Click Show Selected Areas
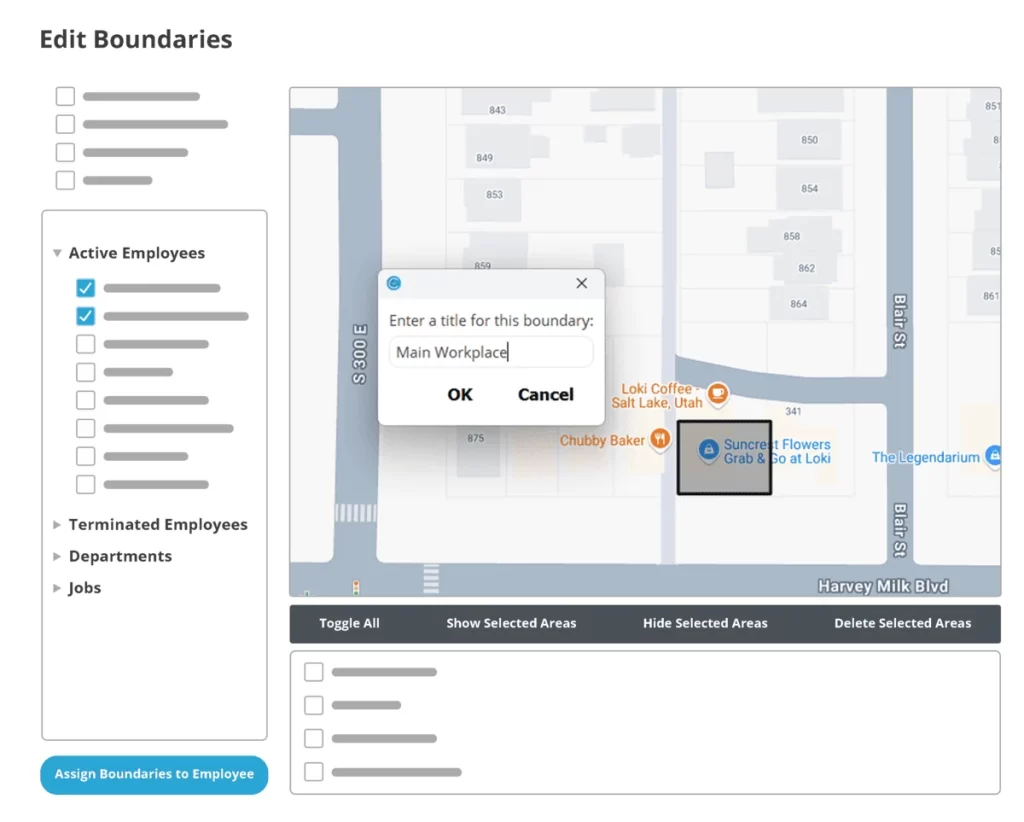Screen dimensions: 1024x822 (x=511, y=623)
